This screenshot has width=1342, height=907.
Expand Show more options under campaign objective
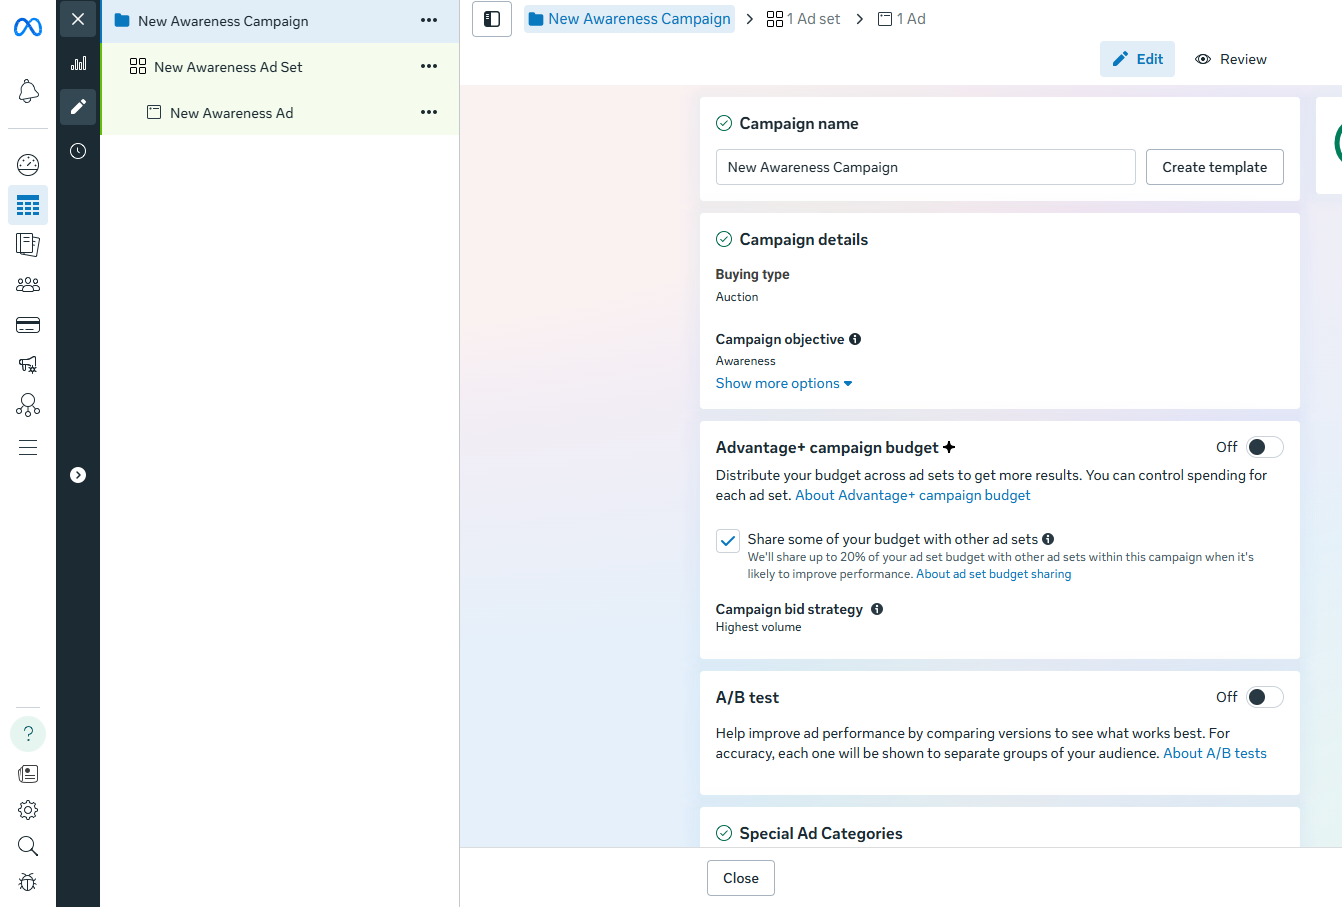[x=783, y=383]
